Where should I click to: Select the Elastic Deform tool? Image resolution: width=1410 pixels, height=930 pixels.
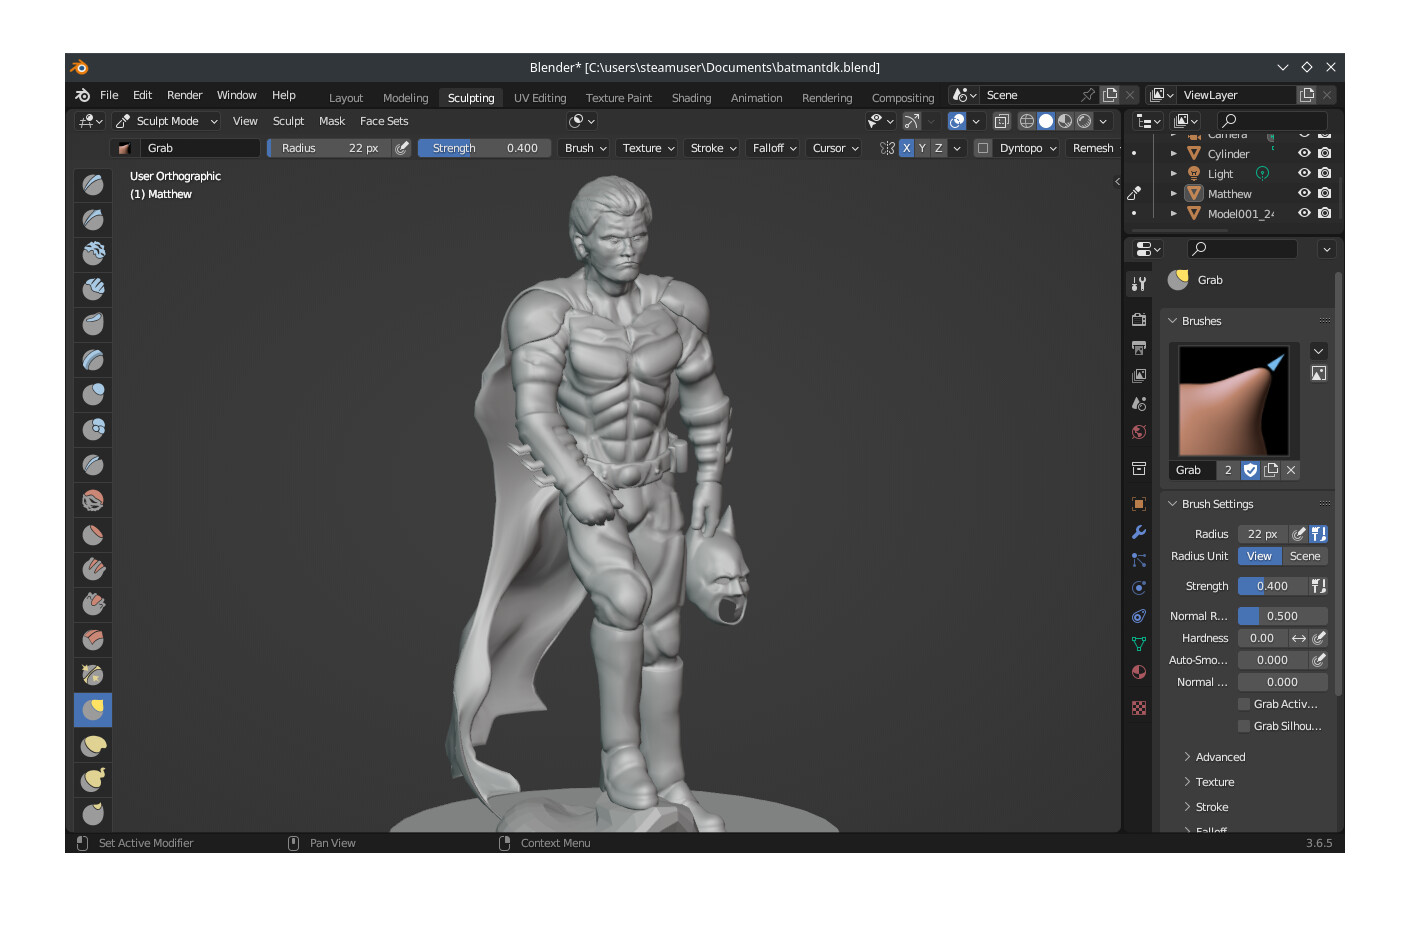click(93, 745)
